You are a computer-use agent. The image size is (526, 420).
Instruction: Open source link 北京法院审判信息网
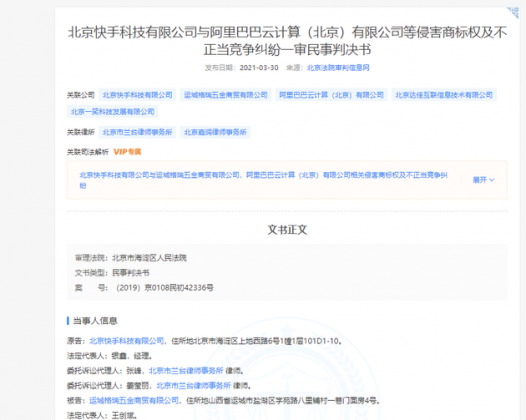click(338, 68)
